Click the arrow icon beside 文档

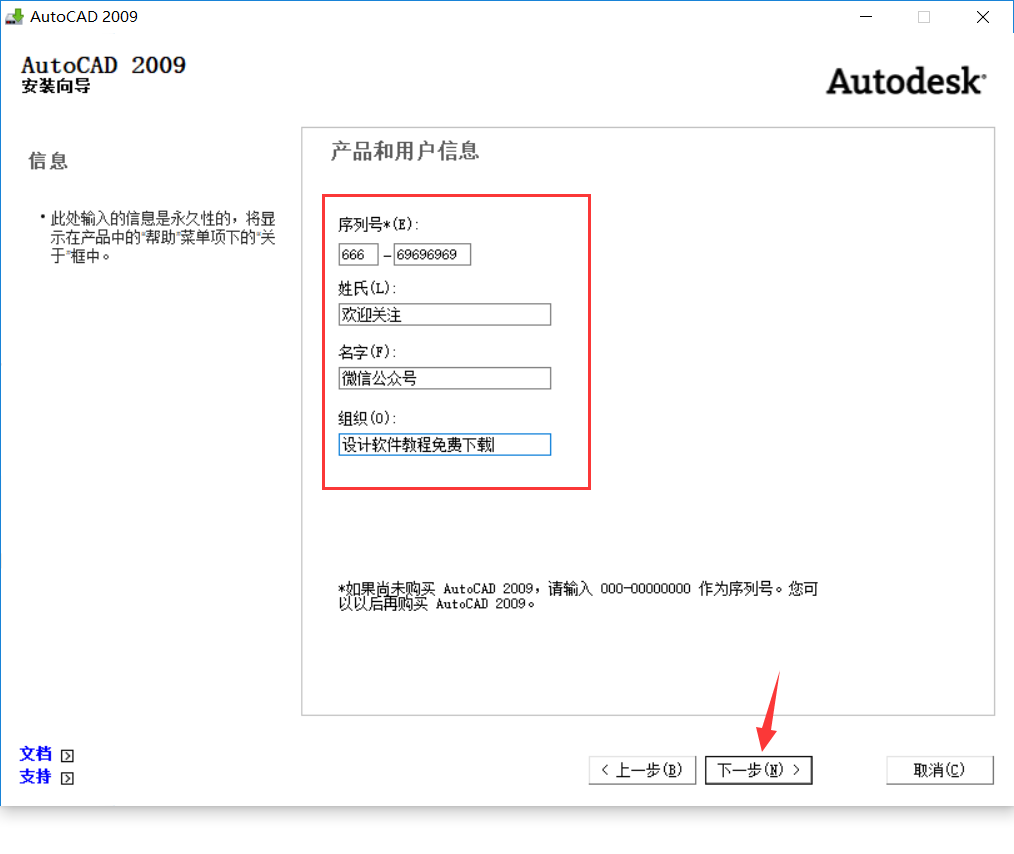67,756
